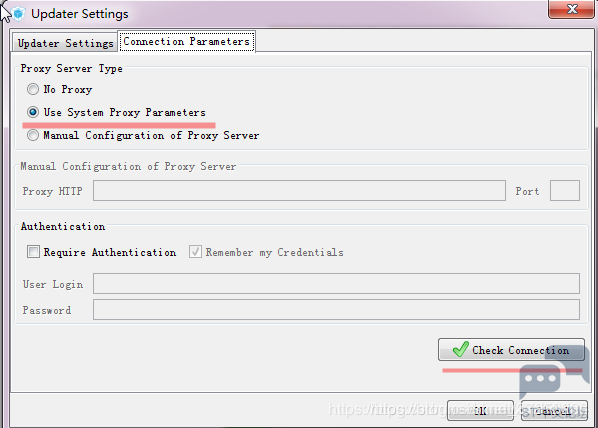This screenshot has height=428, width=598.
Task: Click the Require Authentication label text
Action: 110,252
